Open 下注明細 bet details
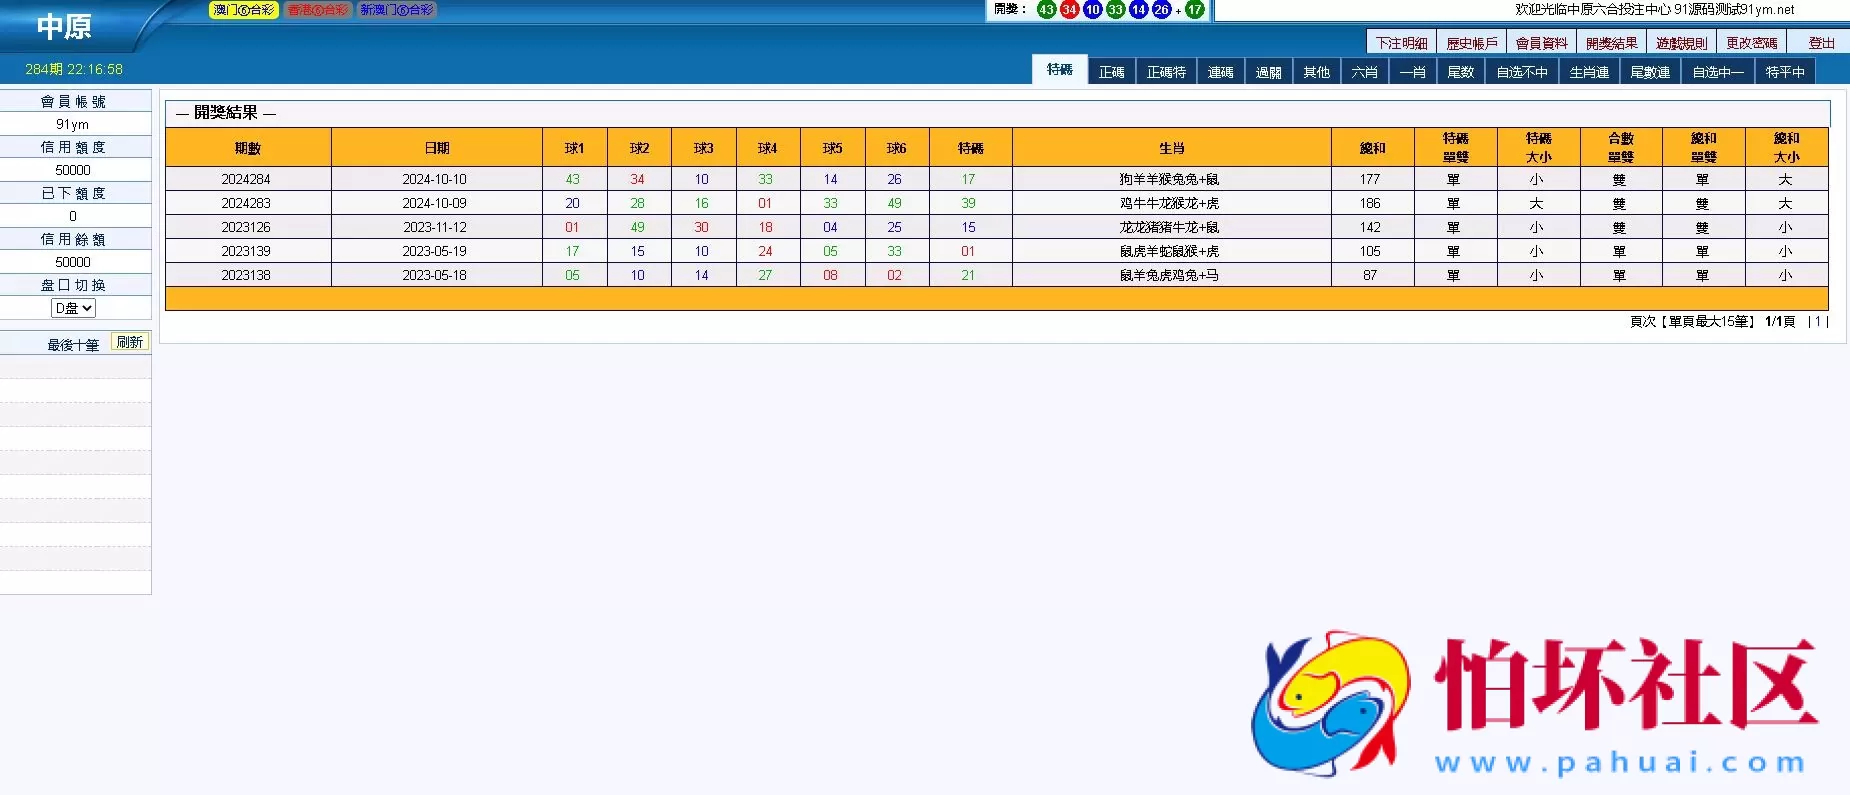Viewport: 1850px width, 795px height. 1401,43
